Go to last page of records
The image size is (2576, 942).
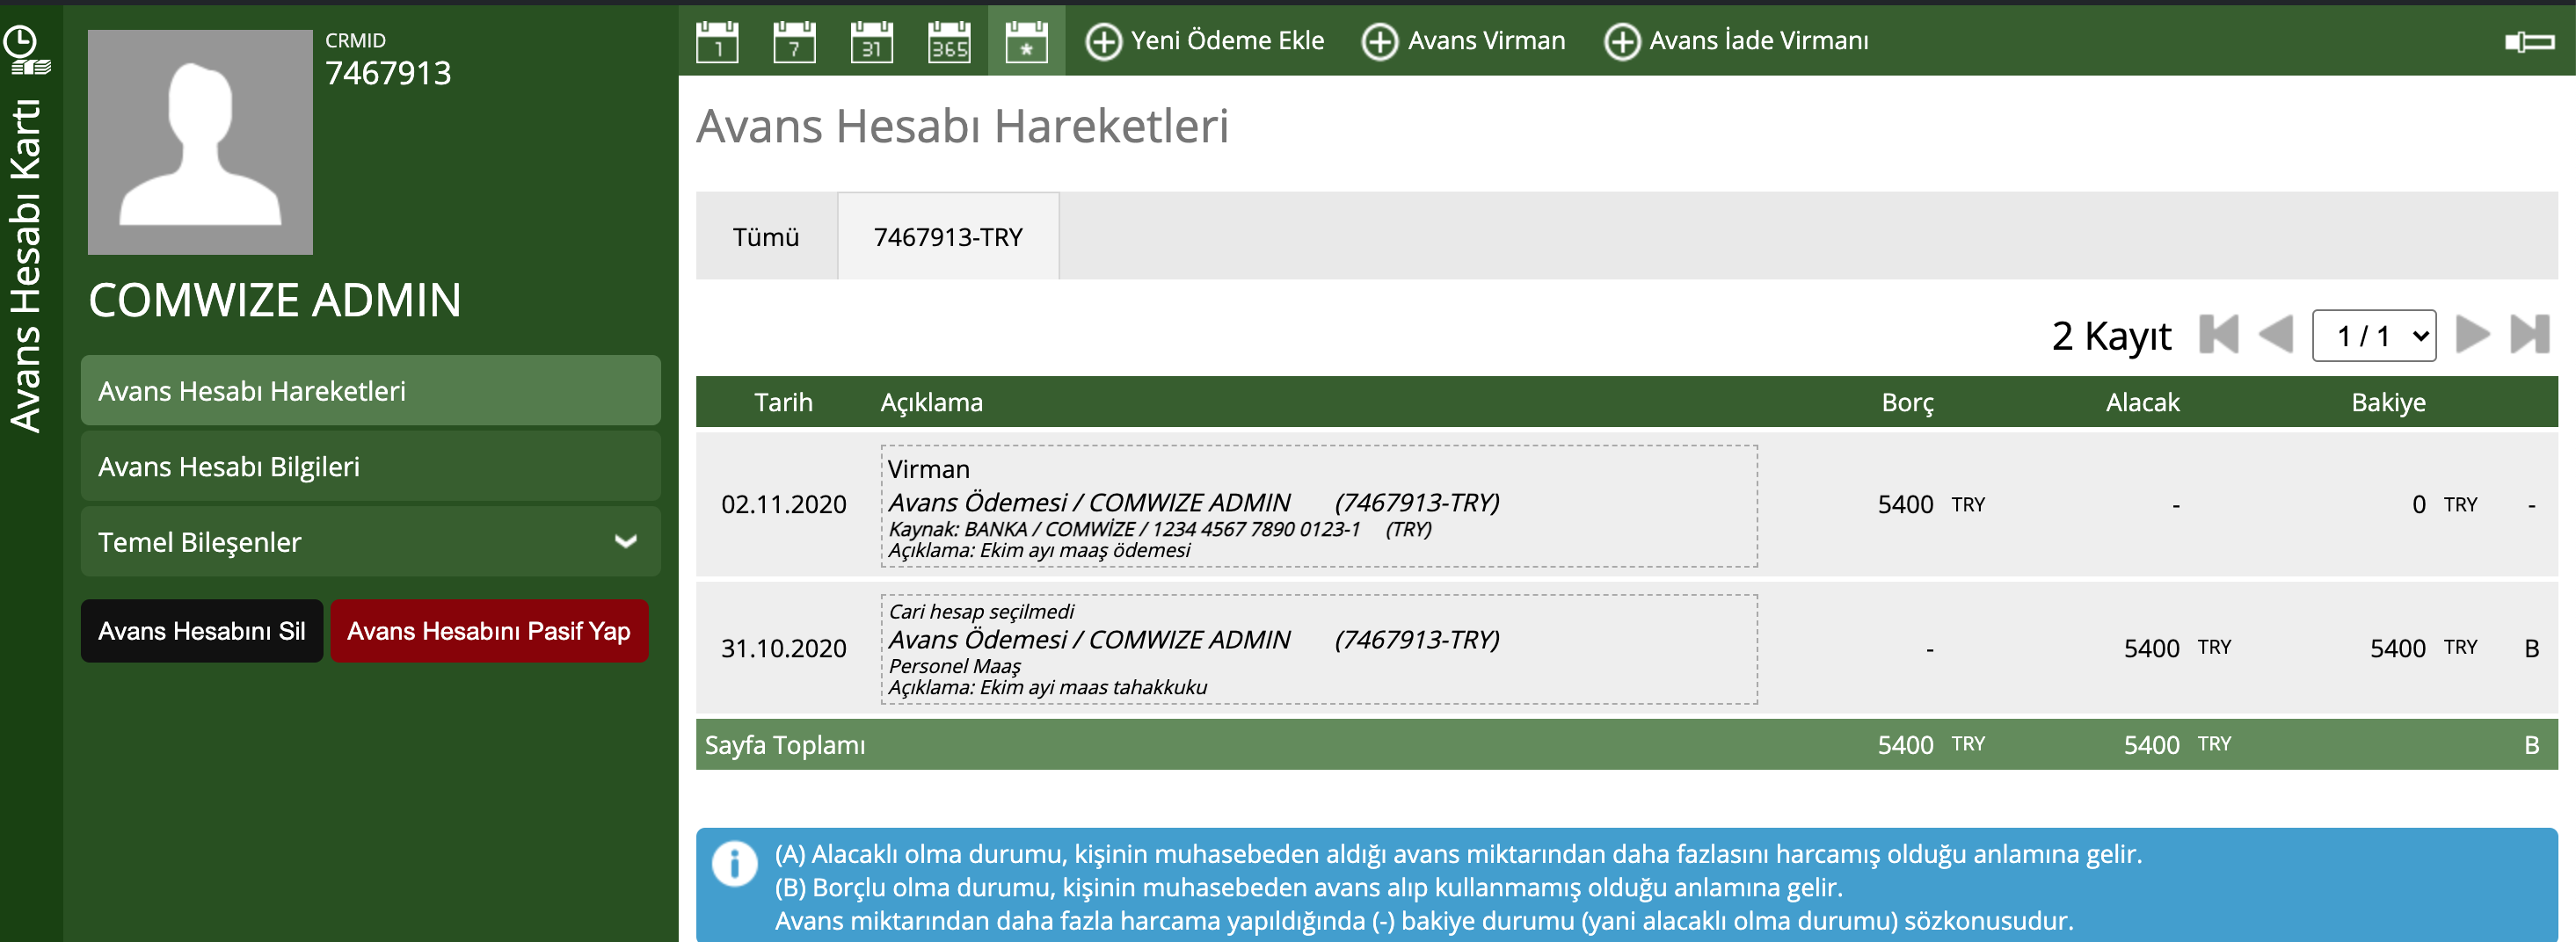[2530, 335]
